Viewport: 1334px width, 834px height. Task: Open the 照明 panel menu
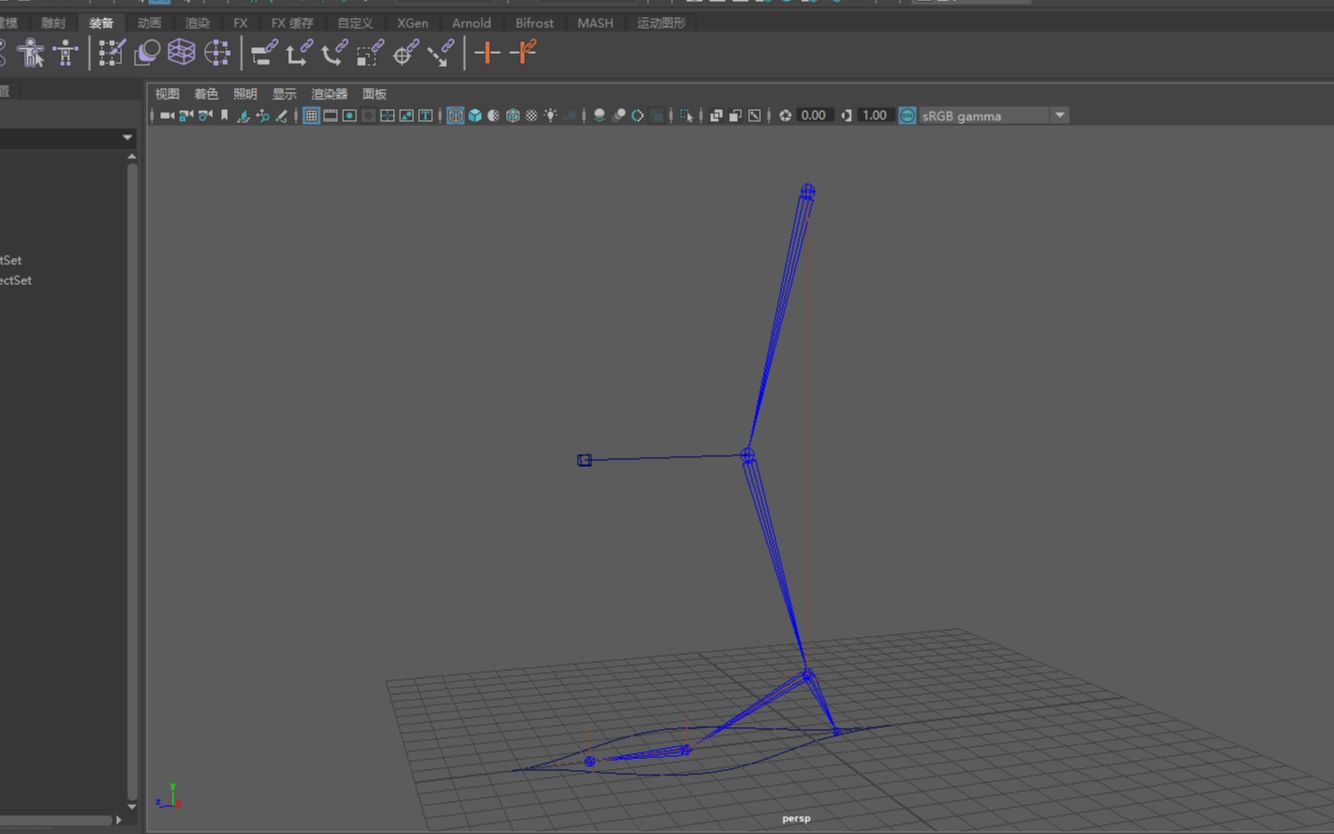tap(245, 94)
